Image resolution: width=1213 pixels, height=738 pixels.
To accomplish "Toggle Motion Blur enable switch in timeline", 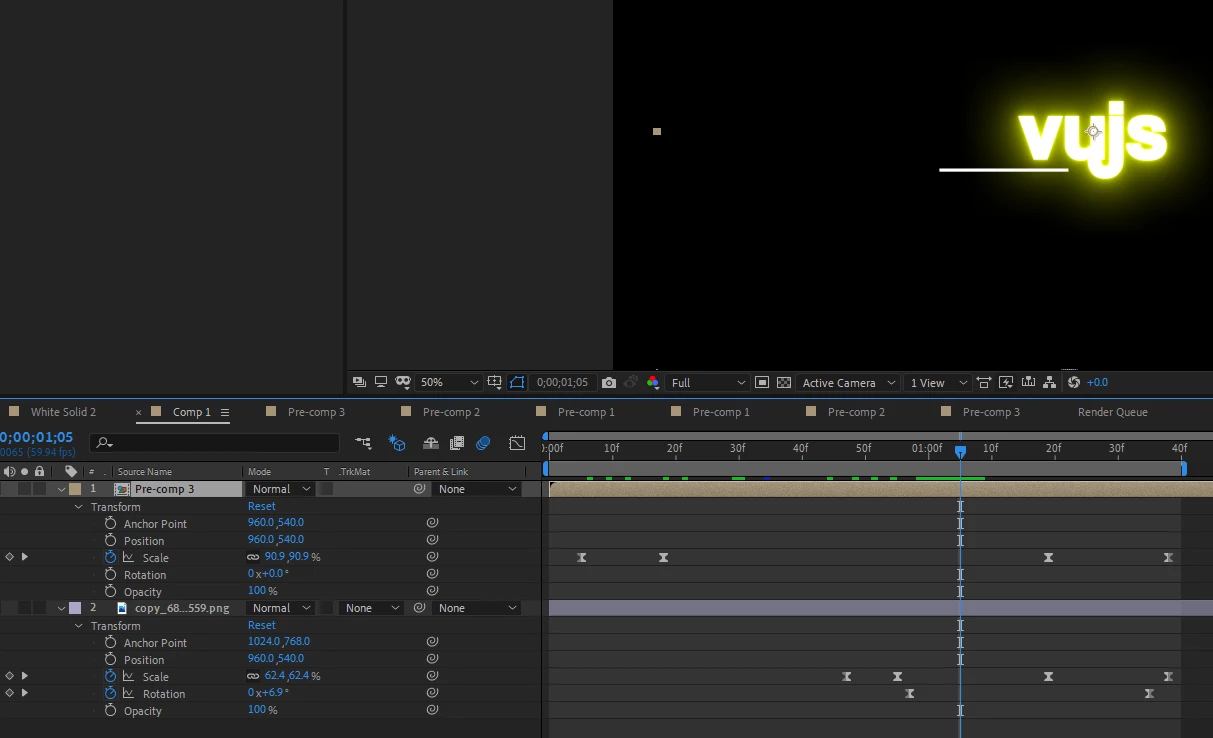I will 483,443.
